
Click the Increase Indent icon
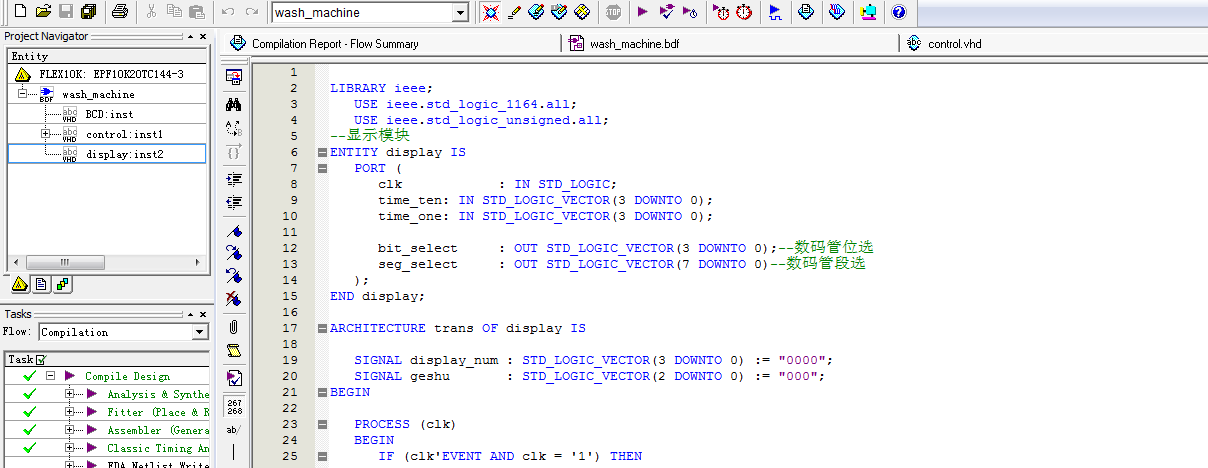233,179
